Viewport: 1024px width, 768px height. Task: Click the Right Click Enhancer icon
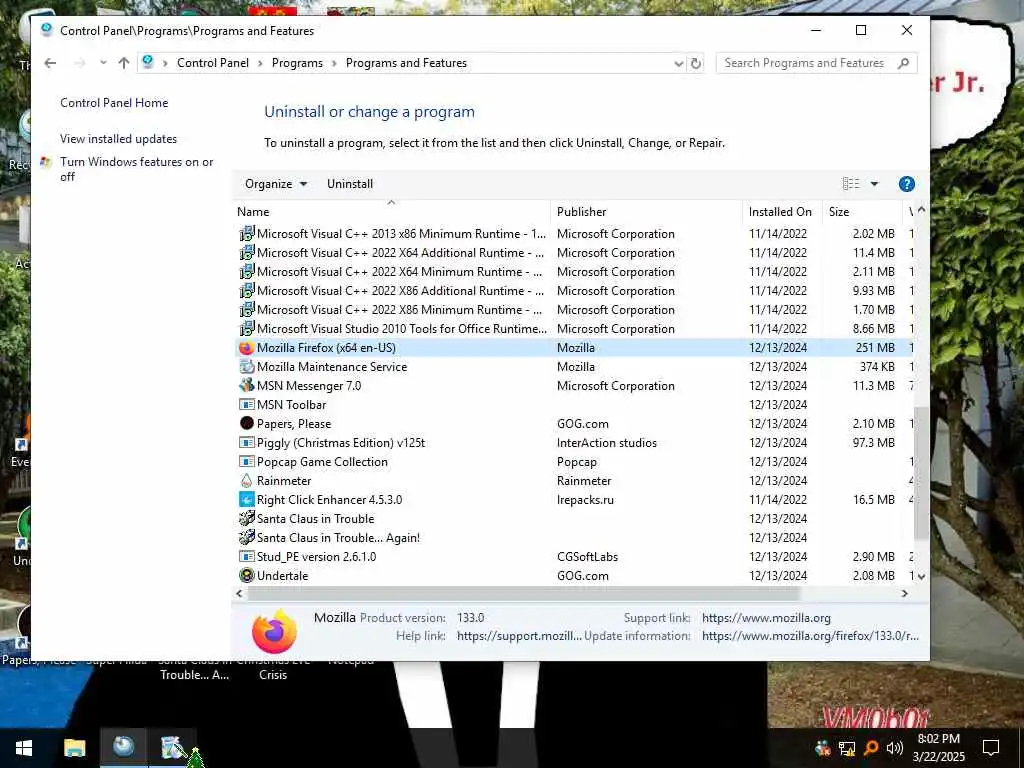[x=246, y=500]
